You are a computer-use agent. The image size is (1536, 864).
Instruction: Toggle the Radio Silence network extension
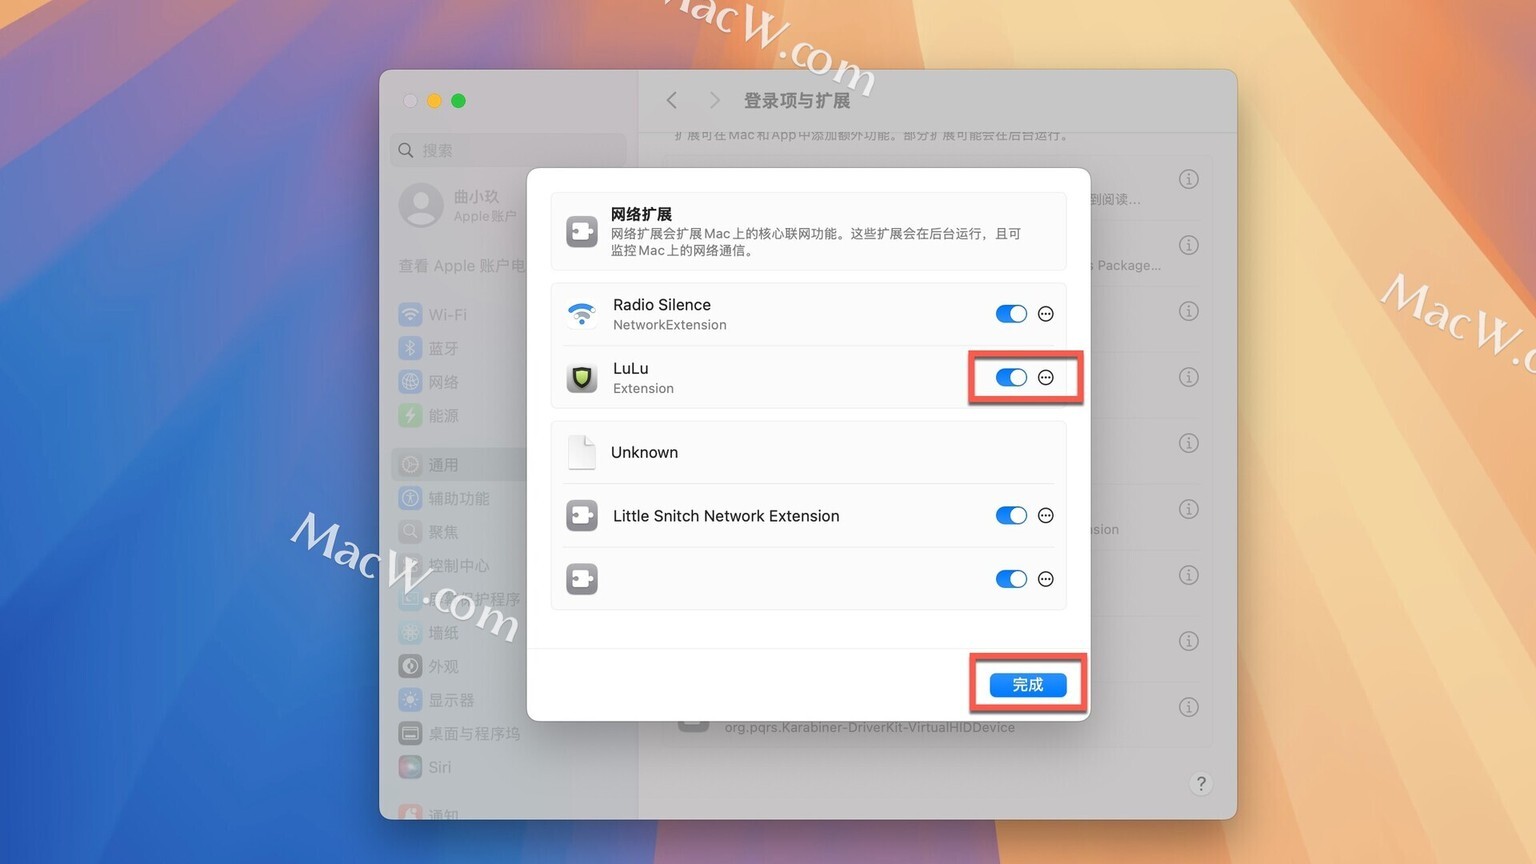tap(1011, 314)
